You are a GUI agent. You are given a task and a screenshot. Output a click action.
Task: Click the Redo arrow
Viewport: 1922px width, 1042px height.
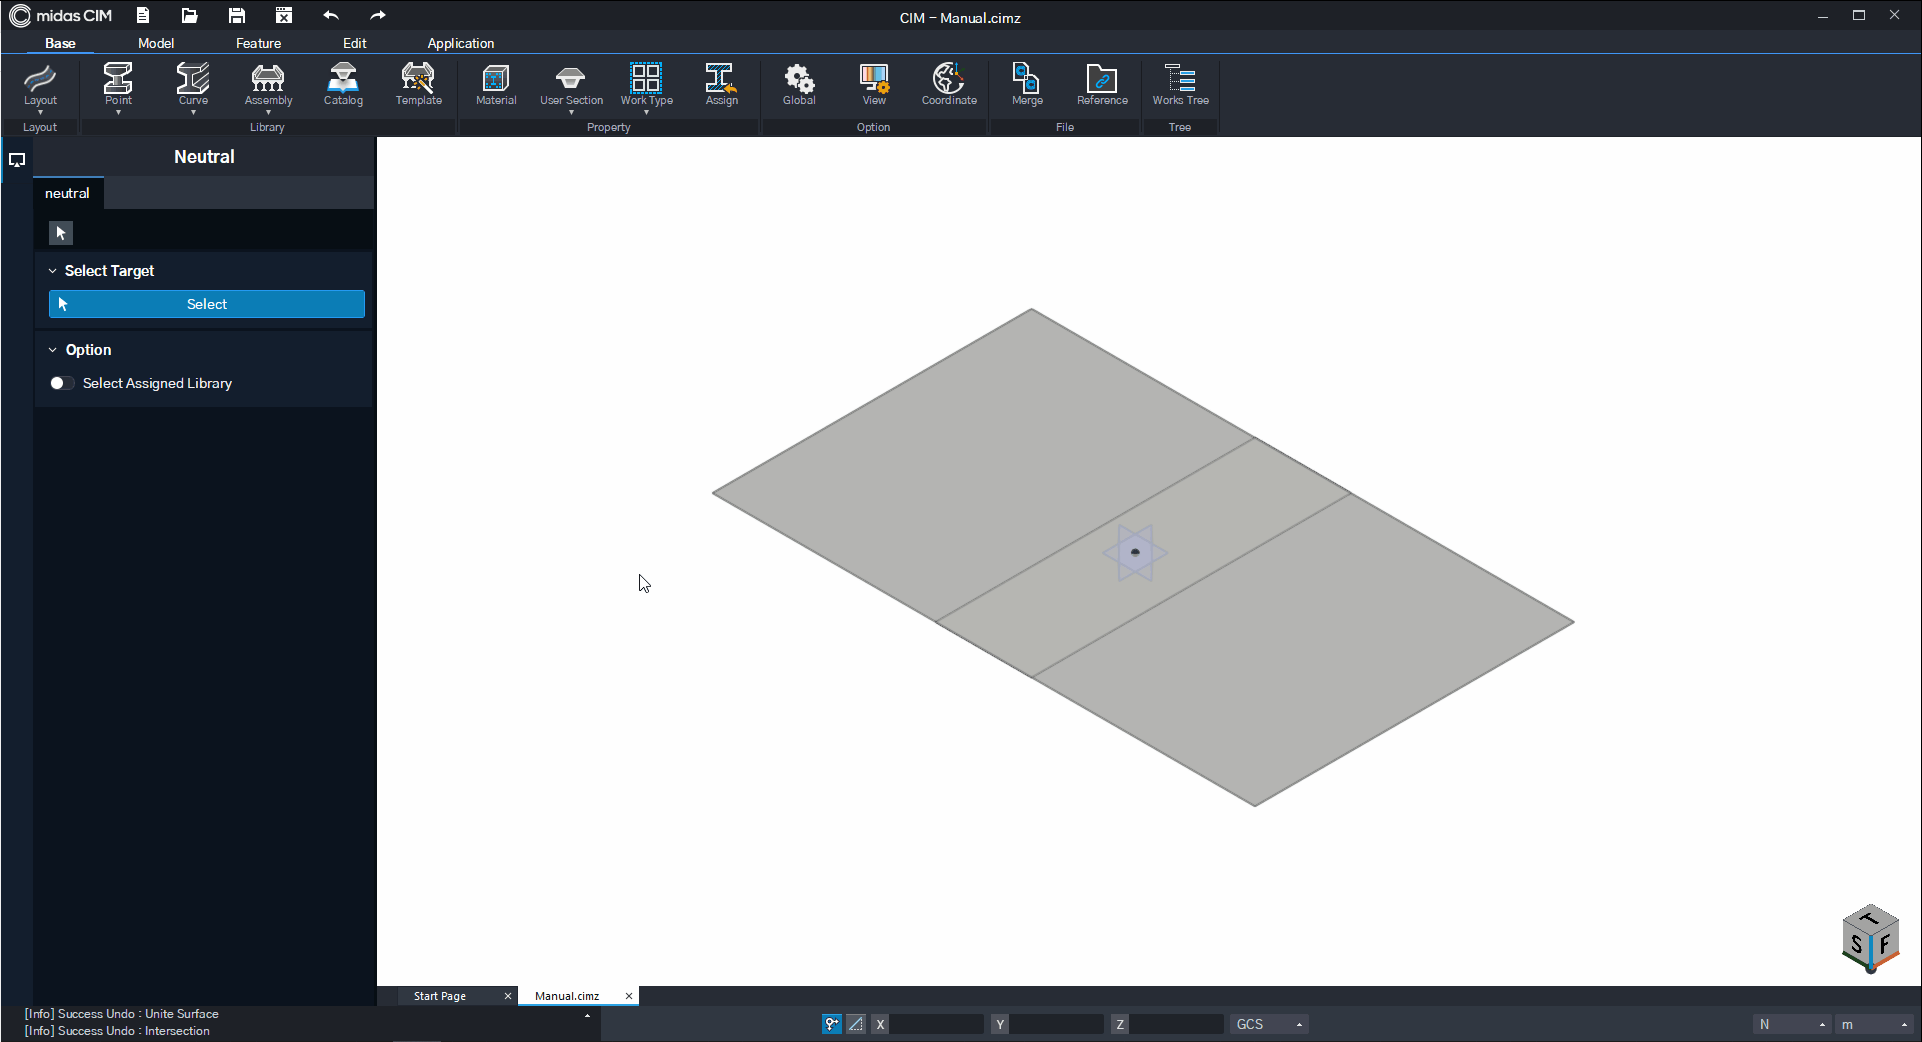pyautogui.click(x=377, y=16)
